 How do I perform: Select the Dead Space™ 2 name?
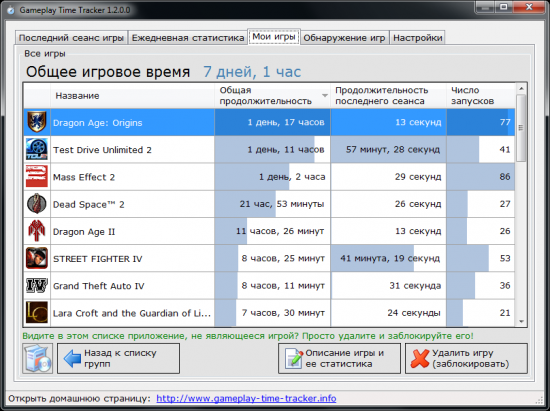88,204
